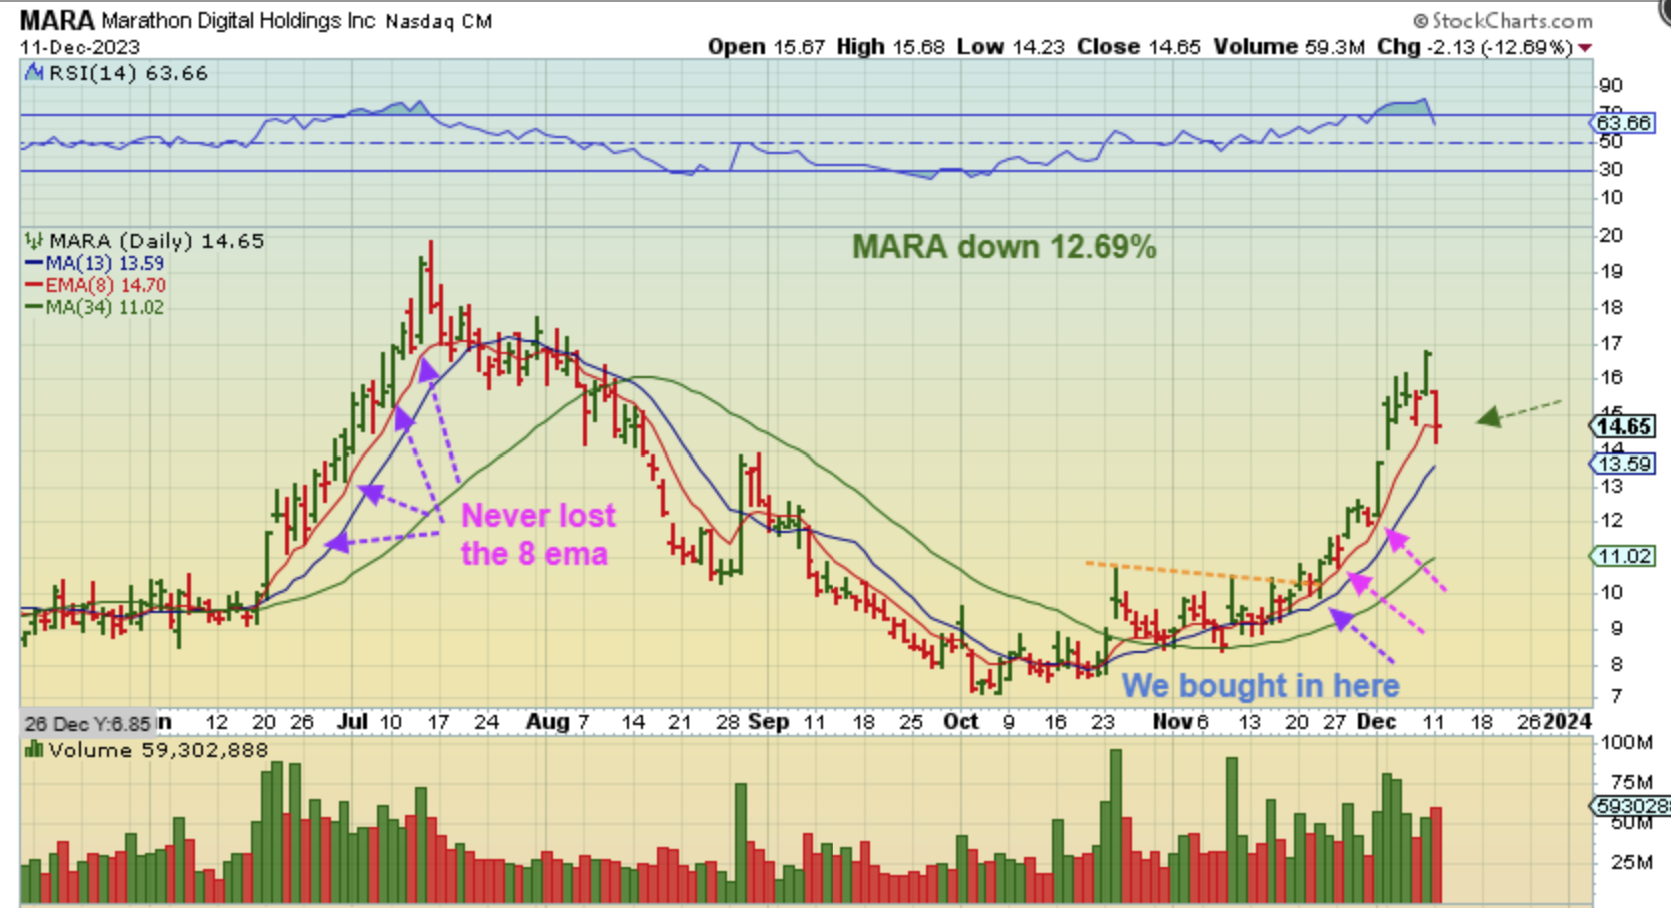Click the 8 label on the price axis
The image size is (1671, 909).
coord(1617,665)
